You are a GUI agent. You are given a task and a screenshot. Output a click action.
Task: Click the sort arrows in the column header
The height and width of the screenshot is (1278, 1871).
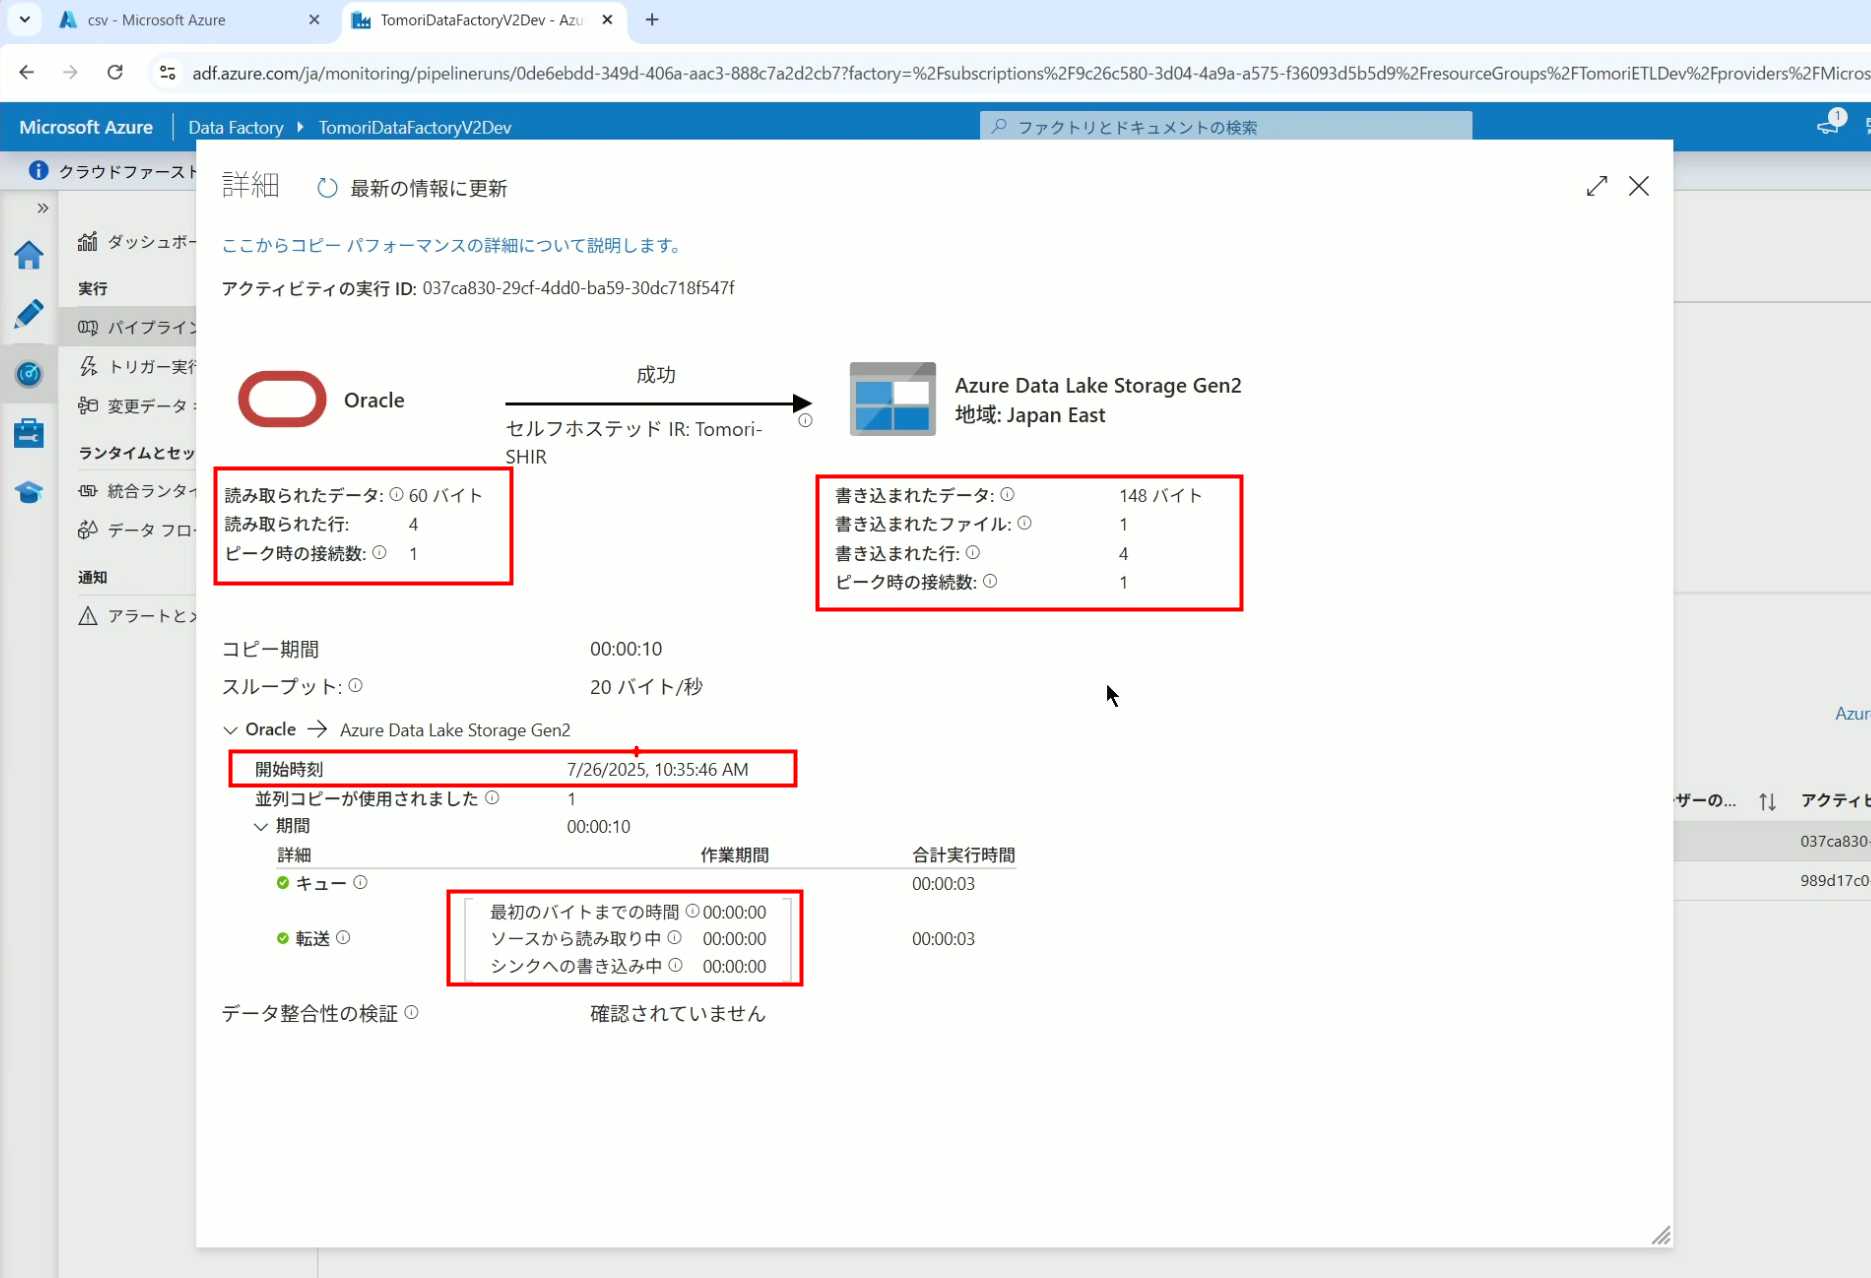pos(1767,801)
